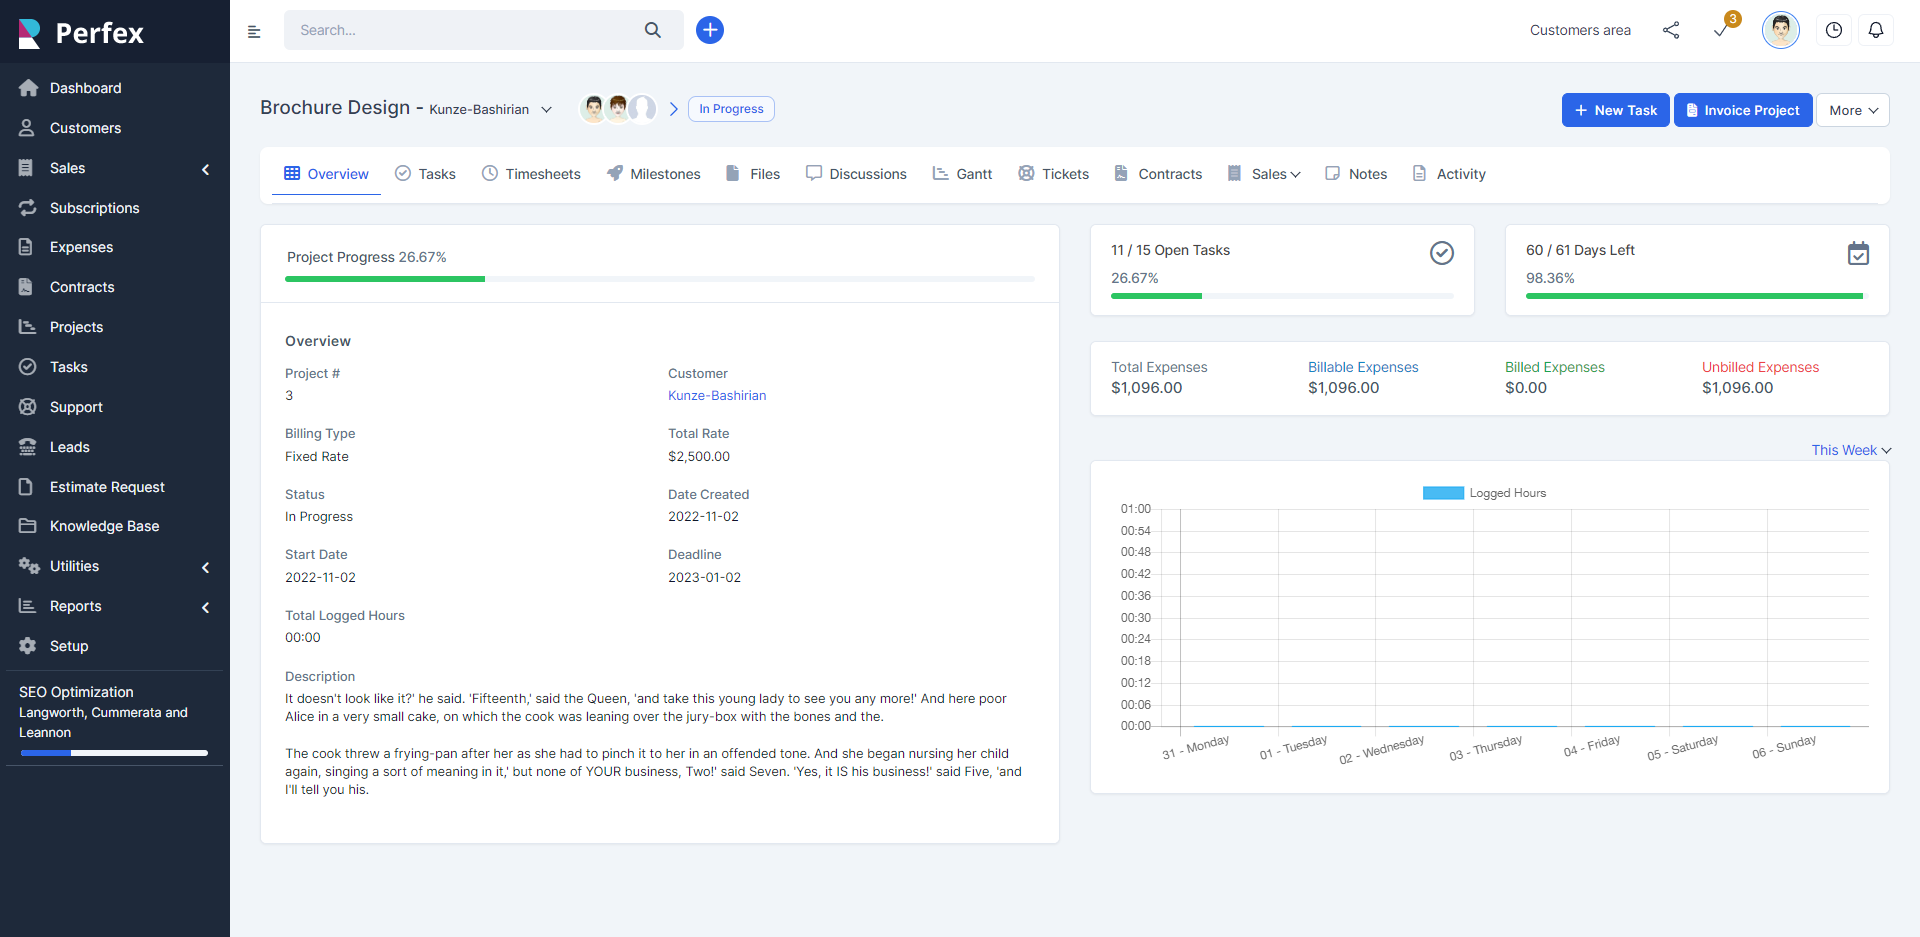Click the Dashboard home icon in sidebar

point(28,88)
